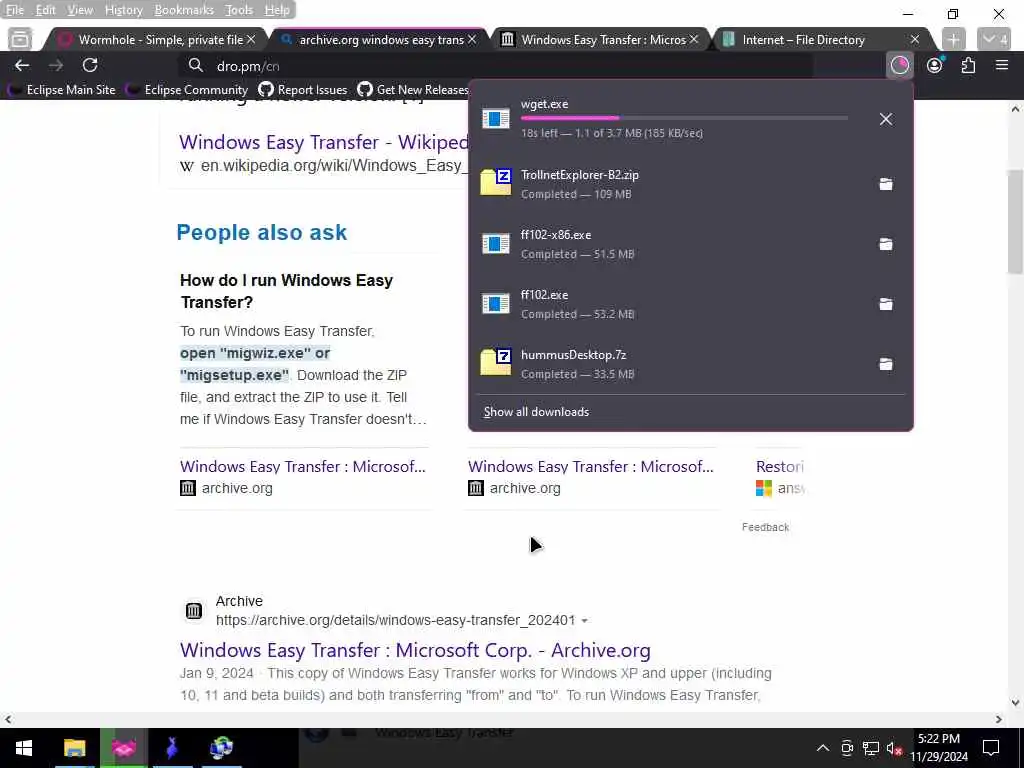This screenshot has height=768, width=1024.
Task: Click the wget.exe download progress bar
Action: click(x=684, y=118)
